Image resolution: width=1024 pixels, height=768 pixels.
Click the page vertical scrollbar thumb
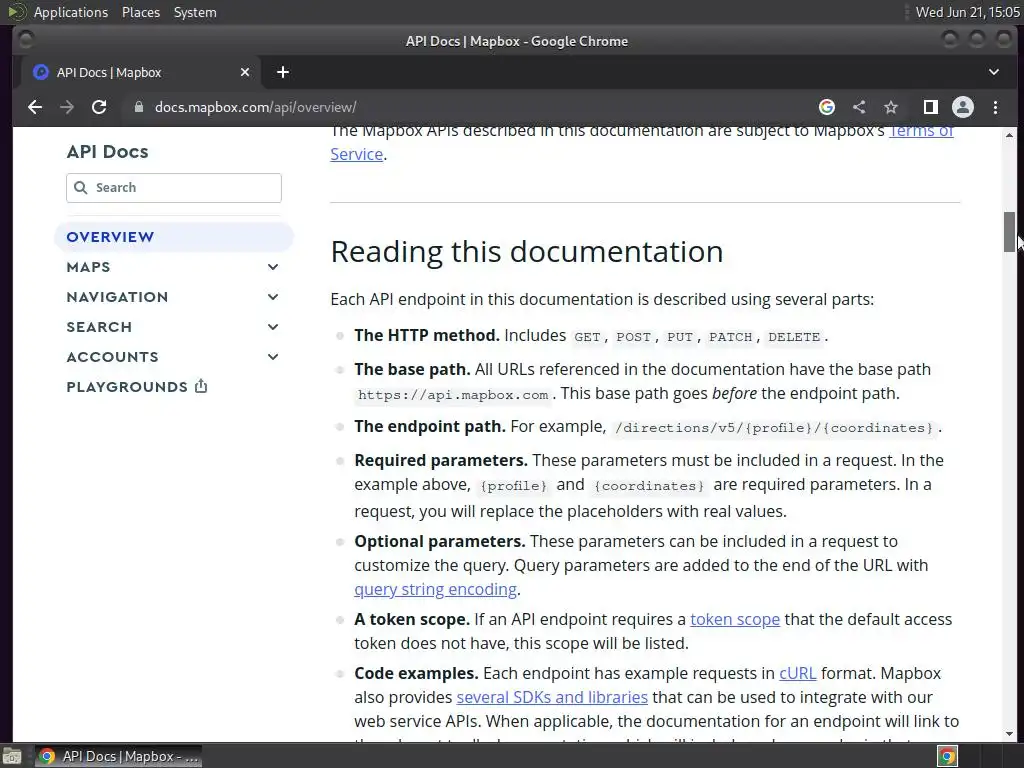(x=1010, y=231)
